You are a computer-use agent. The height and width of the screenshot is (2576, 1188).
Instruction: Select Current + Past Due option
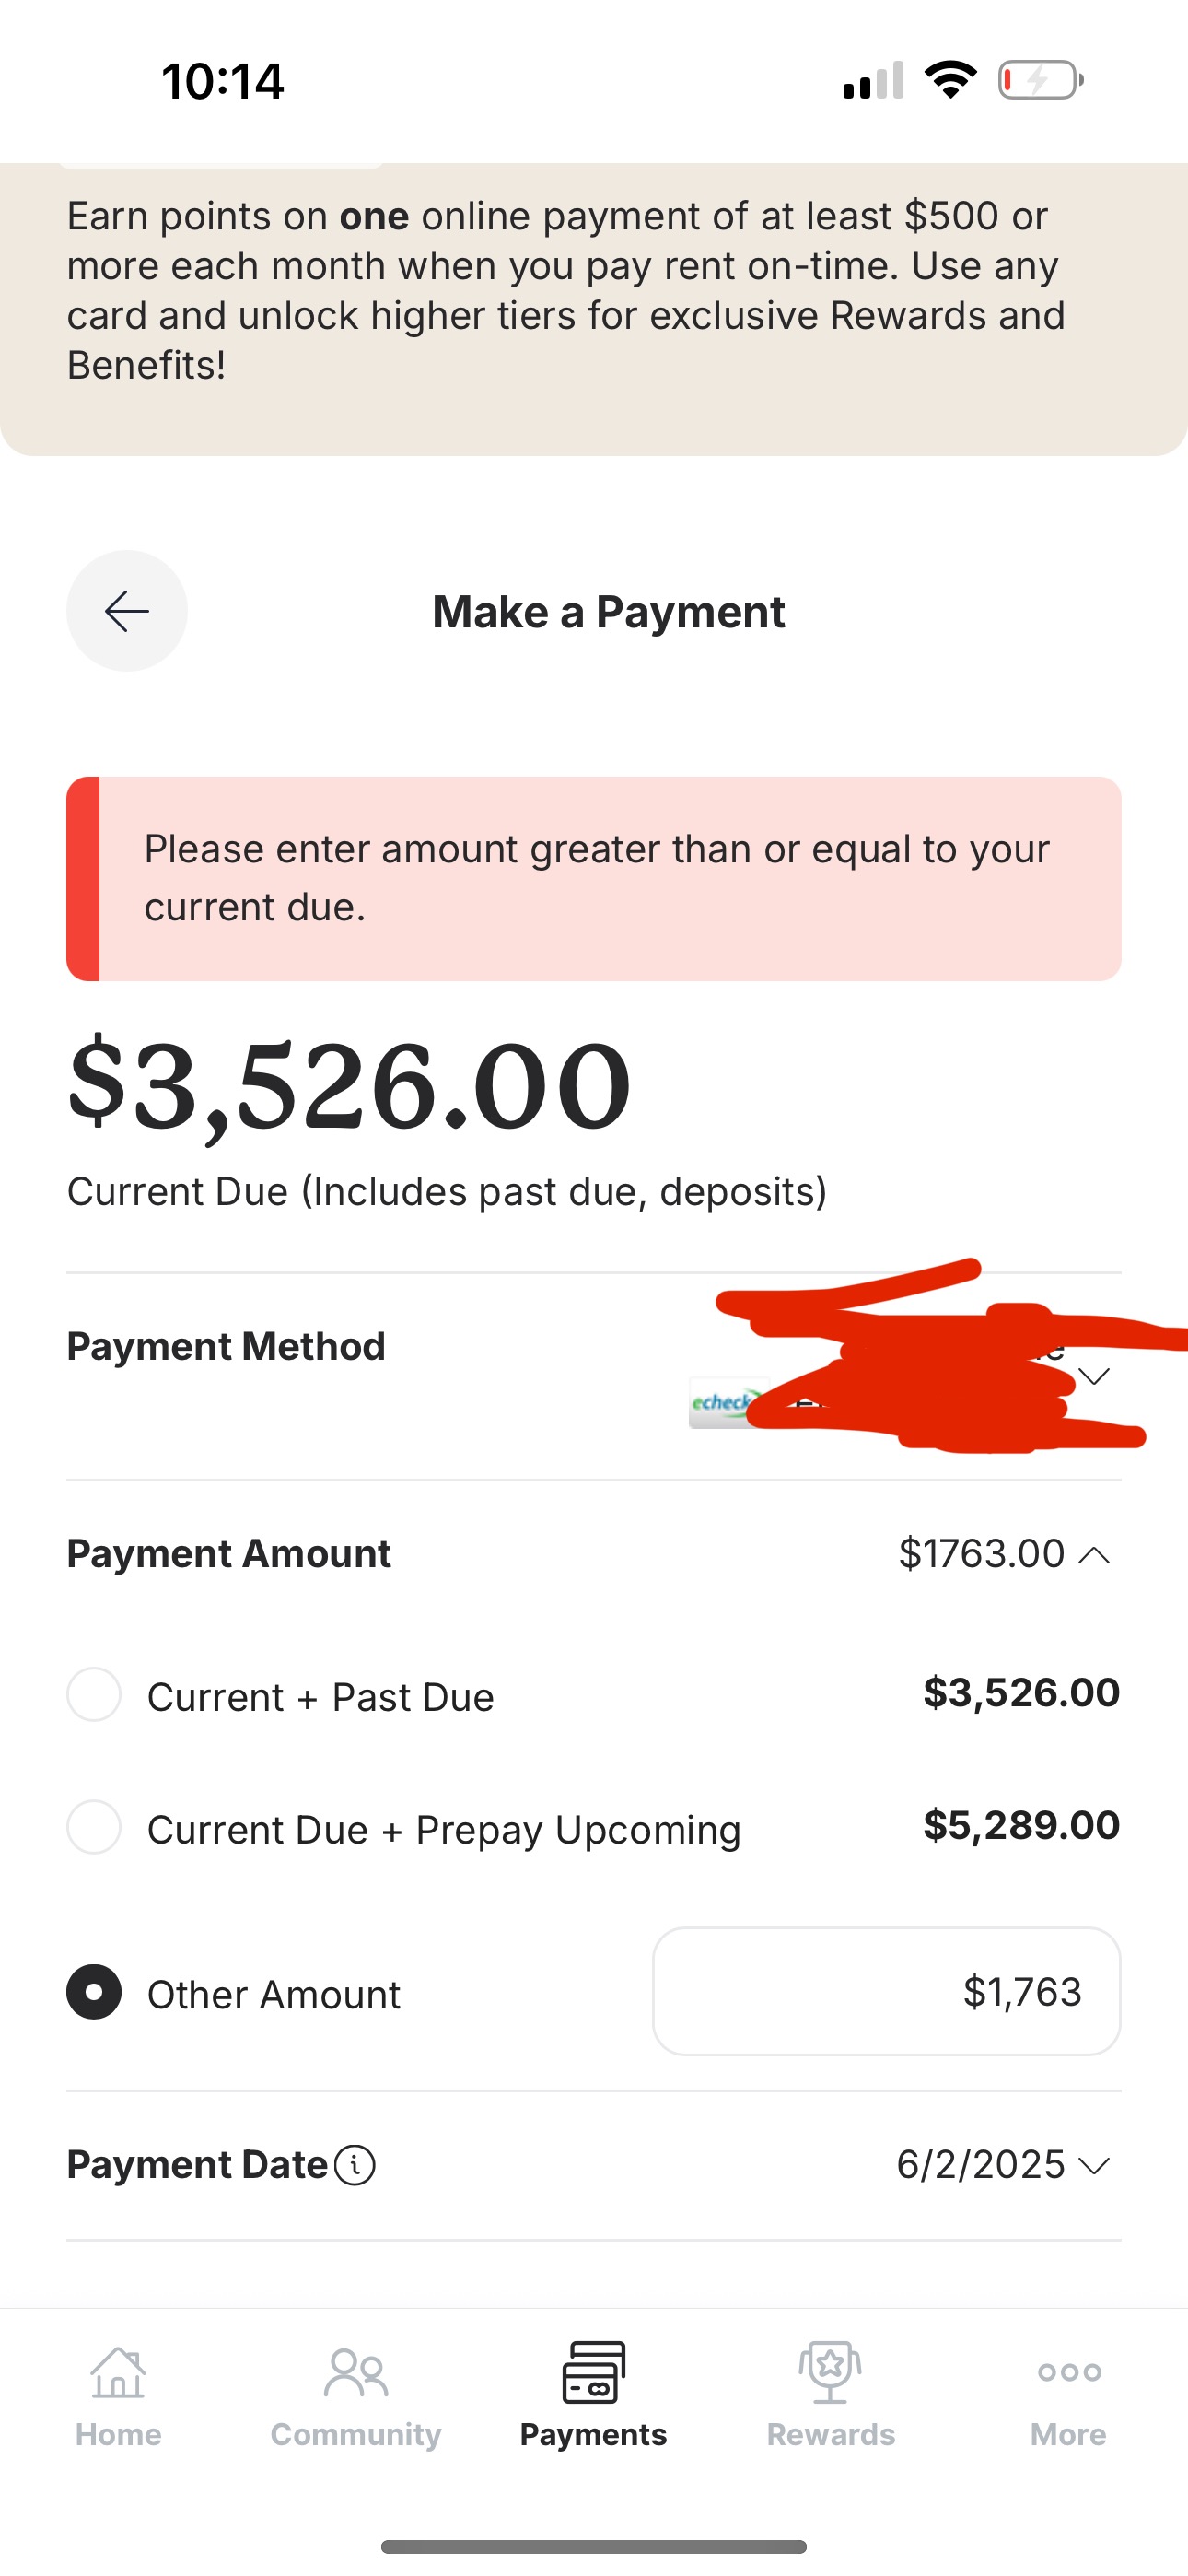94,1694
